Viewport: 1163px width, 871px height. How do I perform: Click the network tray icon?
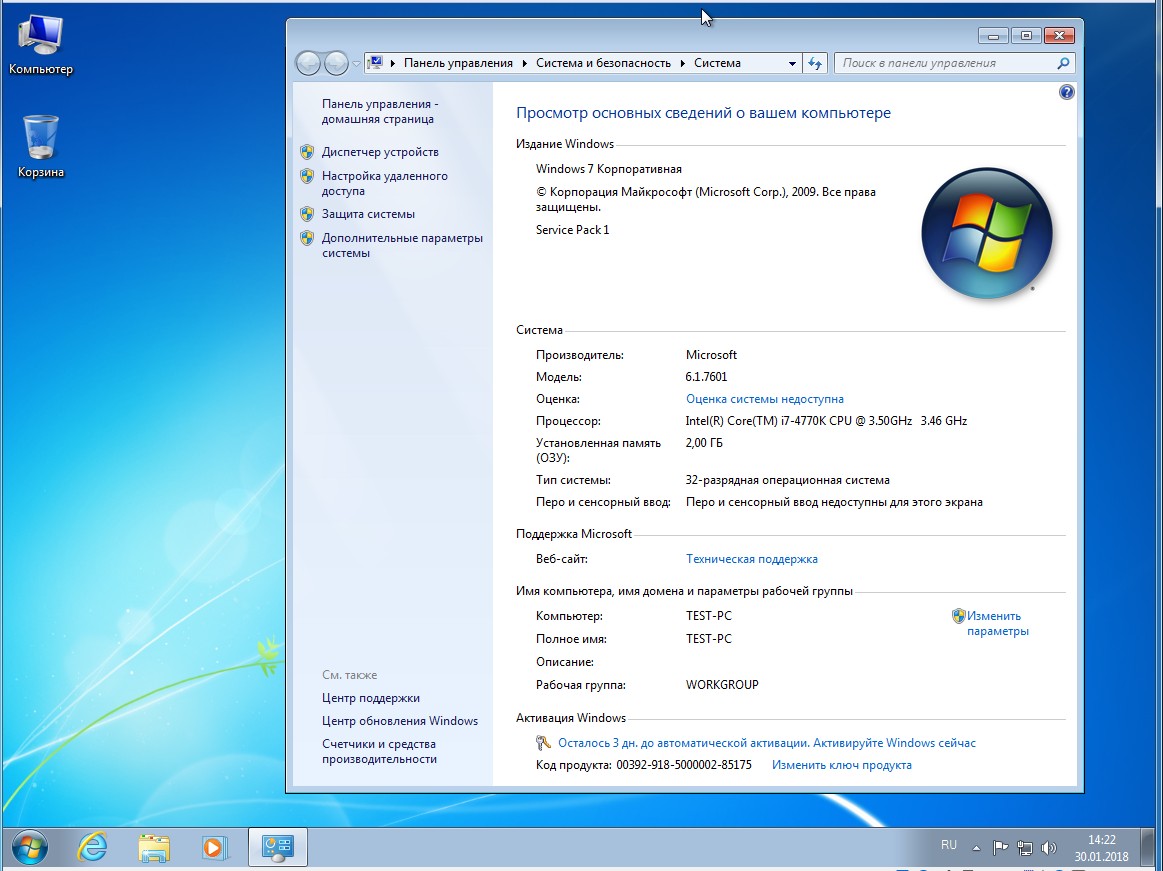[x=1024, y=847]
